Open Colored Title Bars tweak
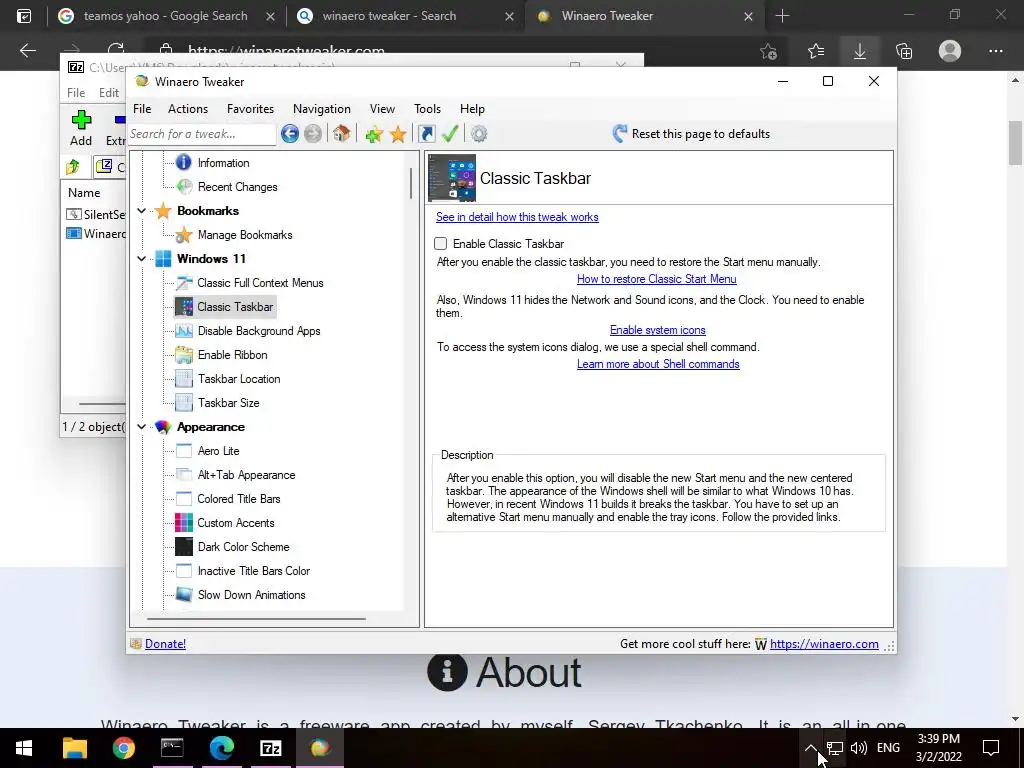1024x768 pixels. tap(238, 499)
